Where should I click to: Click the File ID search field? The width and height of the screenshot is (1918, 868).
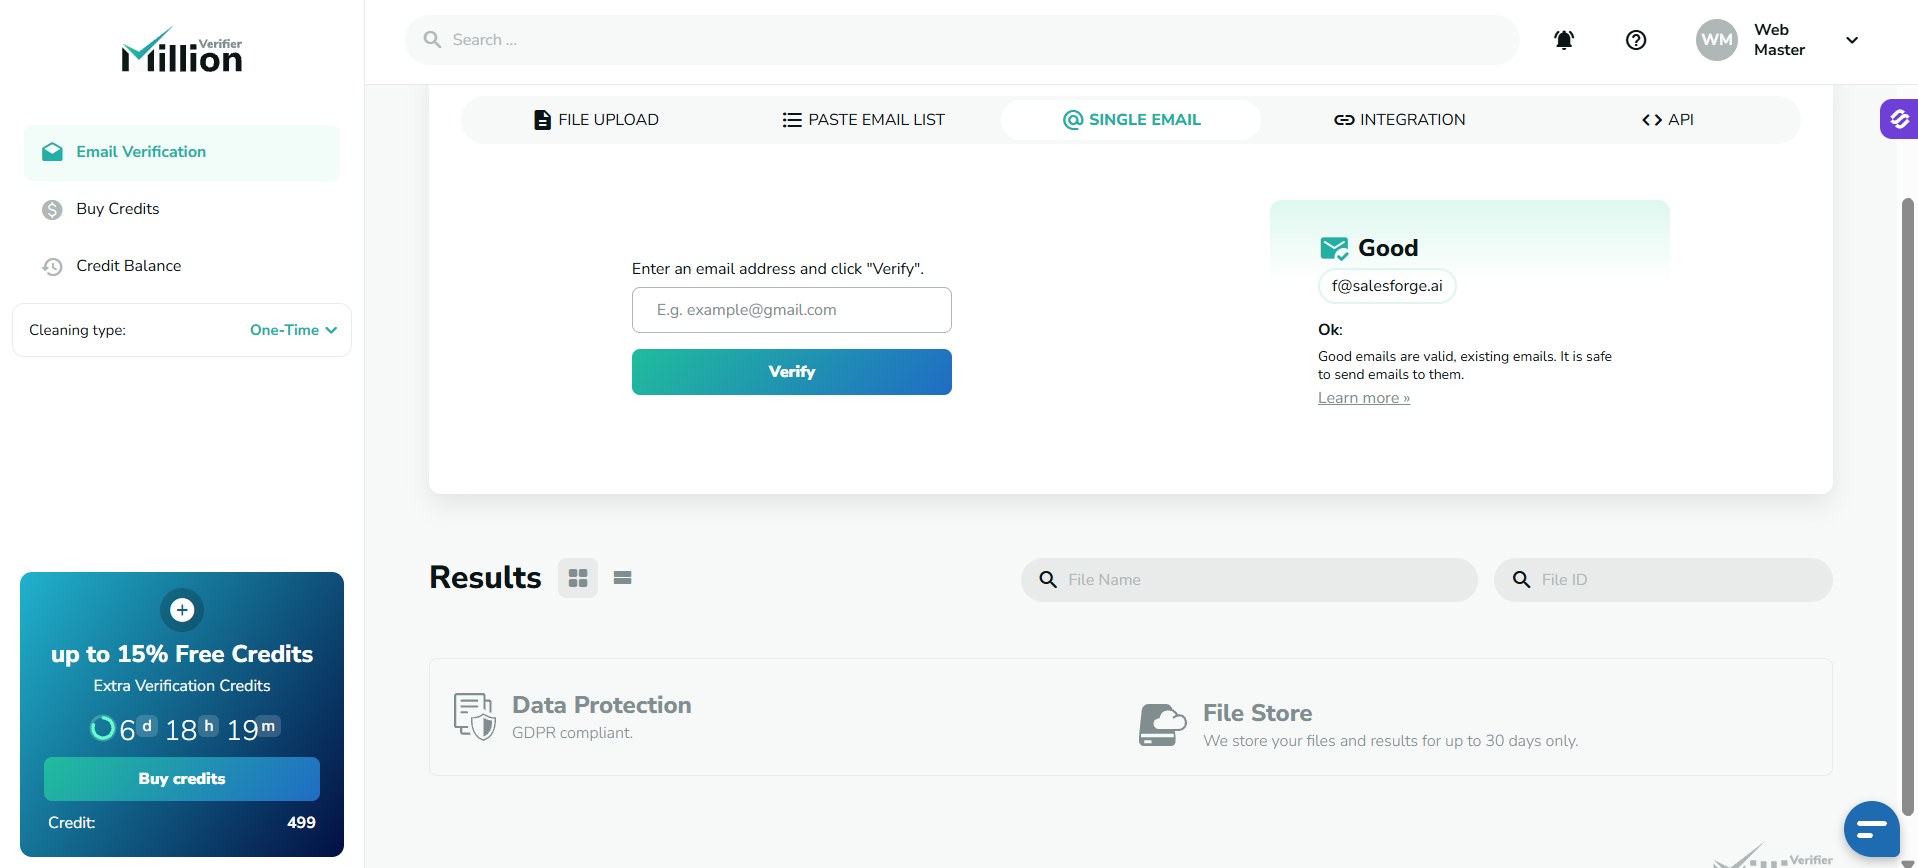click(1663, 580)
